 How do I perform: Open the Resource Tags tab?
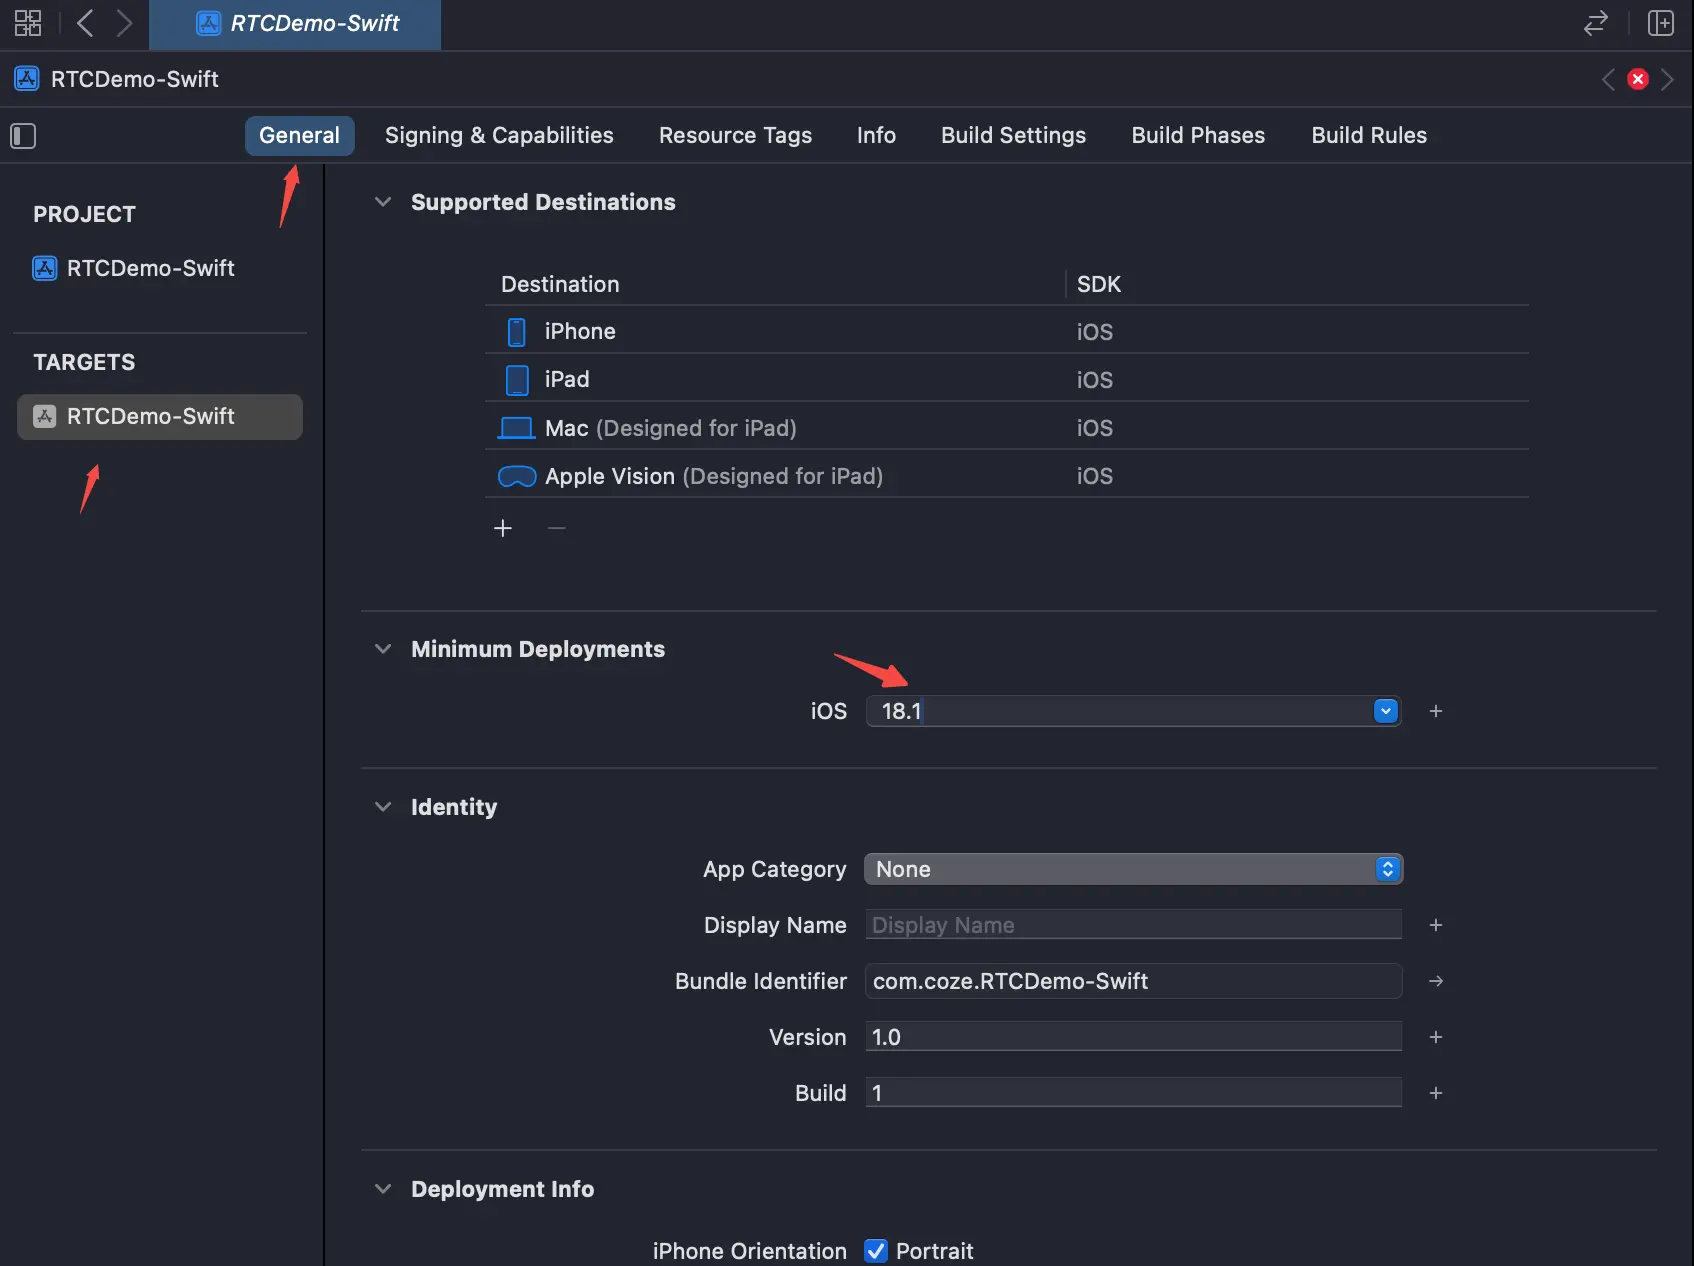[735, 136]
